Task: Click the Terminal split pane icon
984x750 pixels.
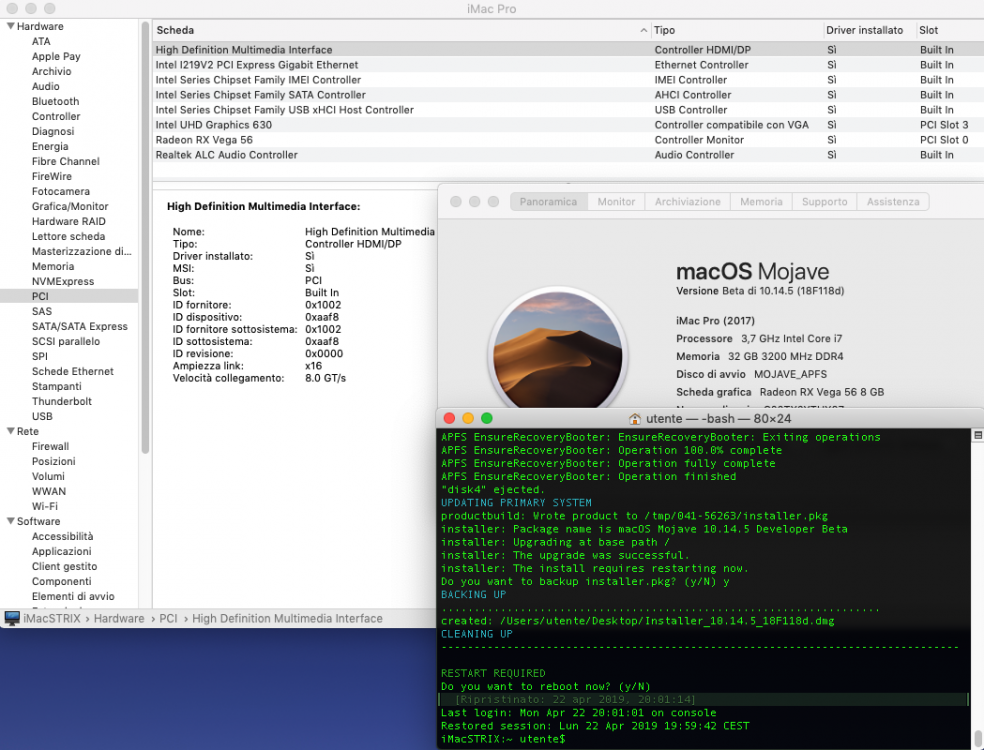Action: click(977, 435)
